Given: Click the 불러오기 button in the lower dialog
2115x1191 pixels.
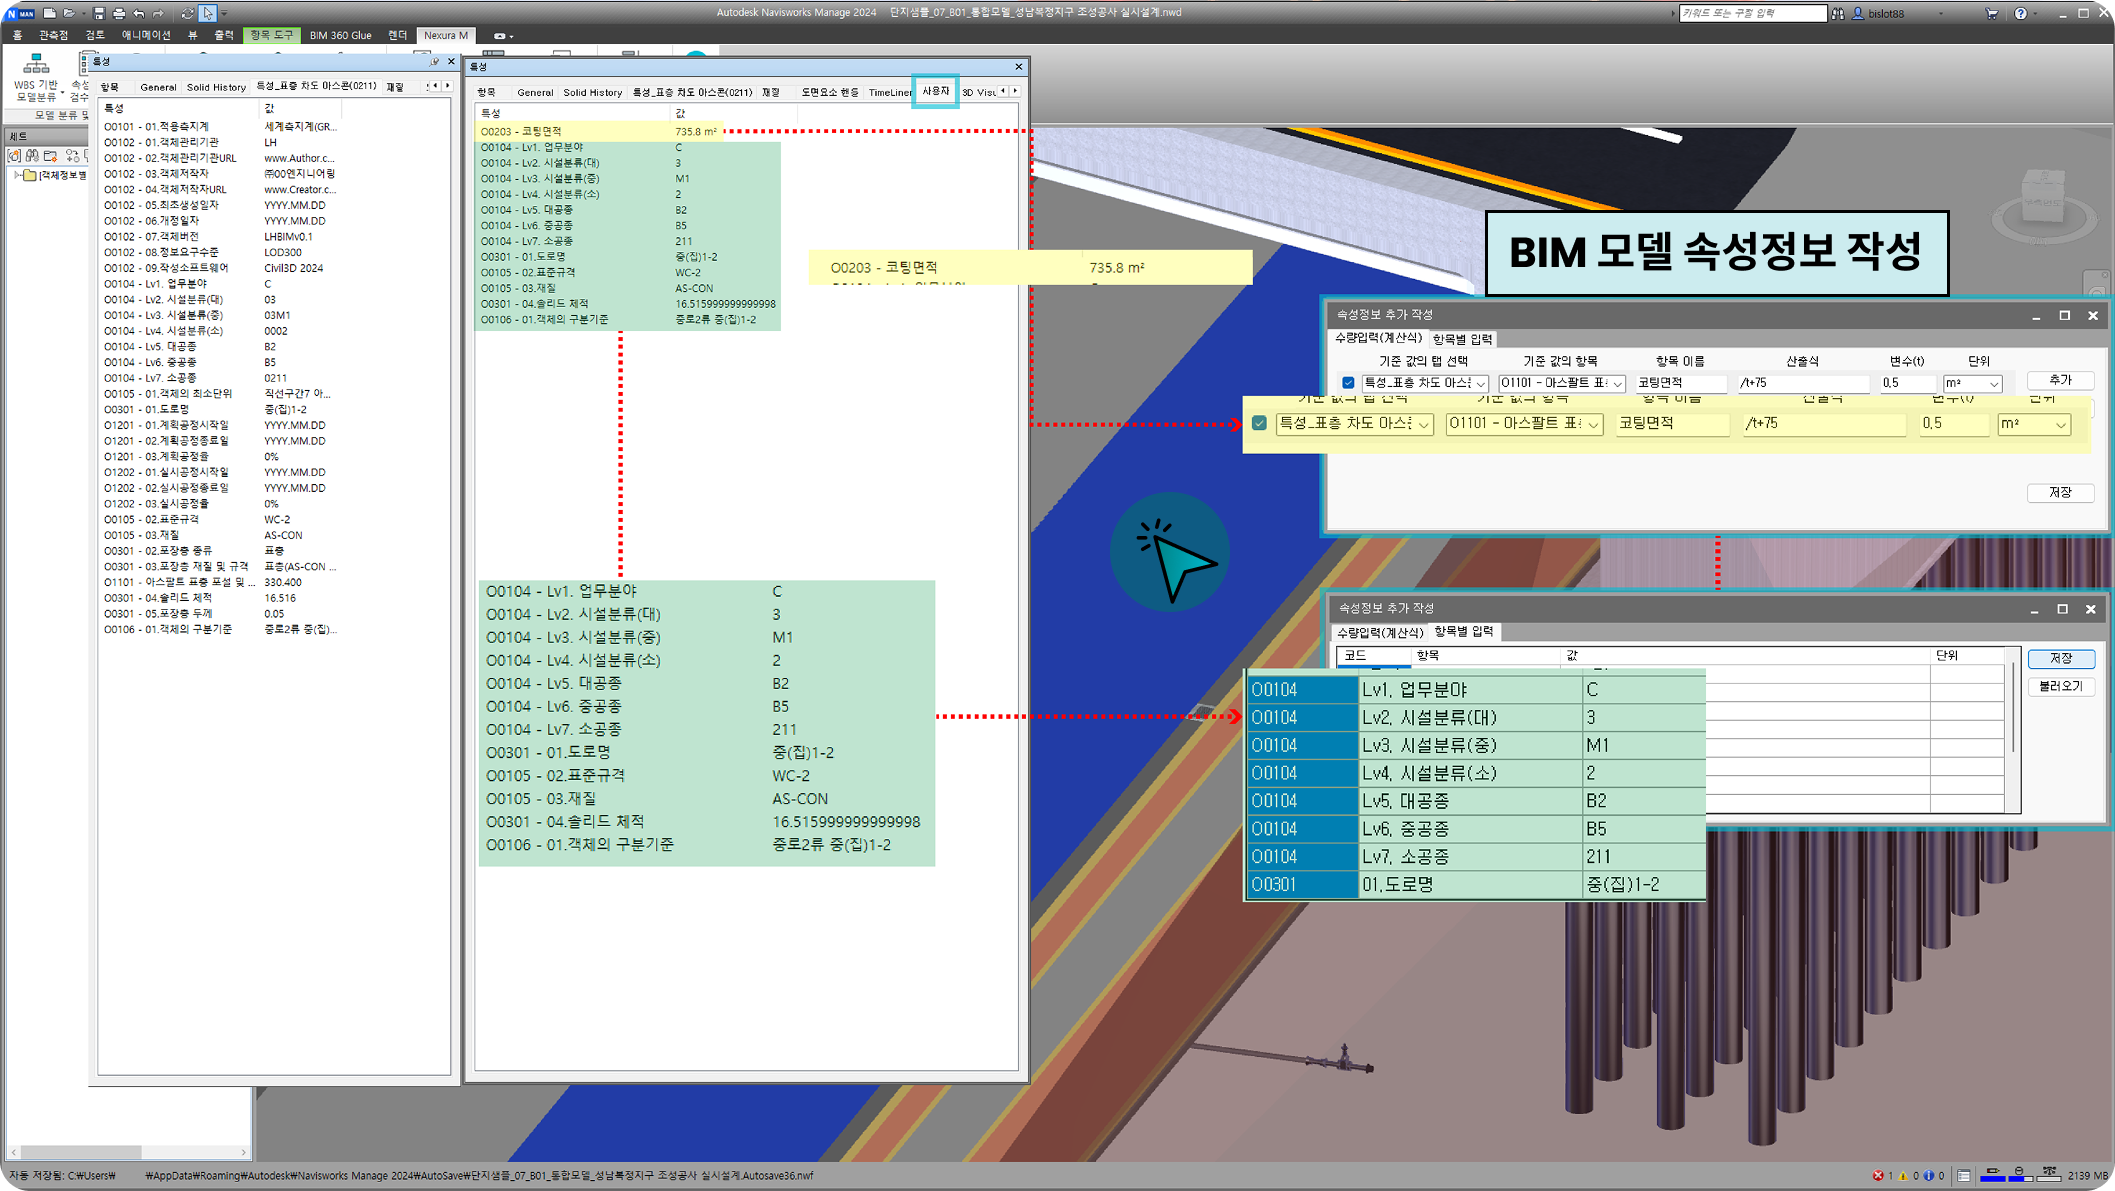Looking at the screenshot, I should (x=2061, y=686).
